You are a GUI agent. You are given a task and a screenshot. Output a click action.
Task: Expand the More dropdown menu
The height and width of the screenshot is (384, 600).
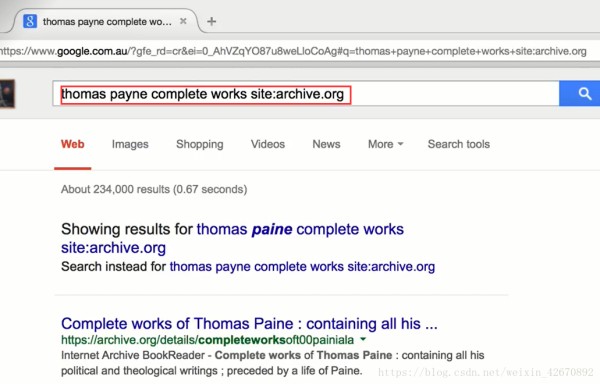coord(386,144)
